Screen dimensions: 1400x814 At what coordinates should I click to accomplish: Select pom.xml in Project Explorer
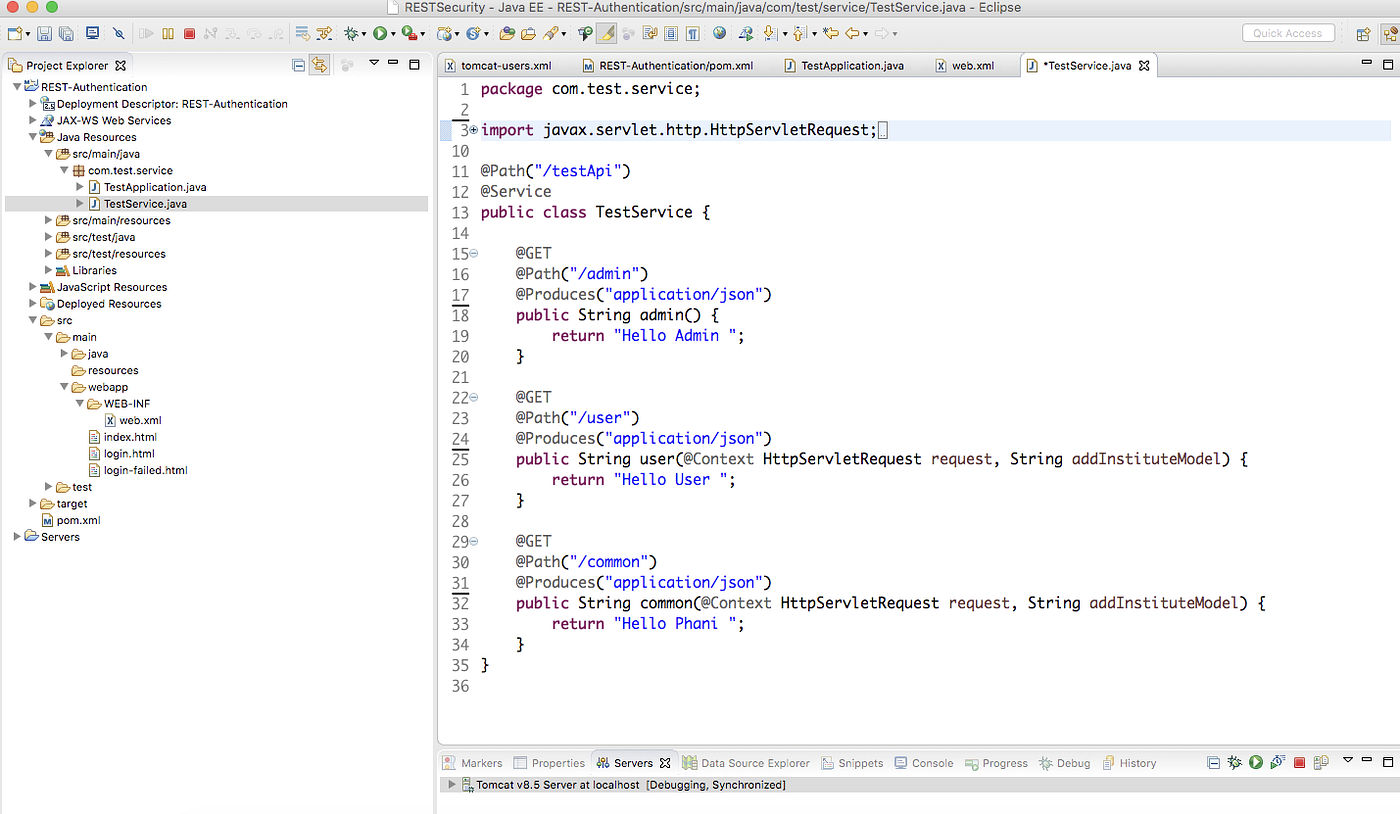[x=78, y=520]
